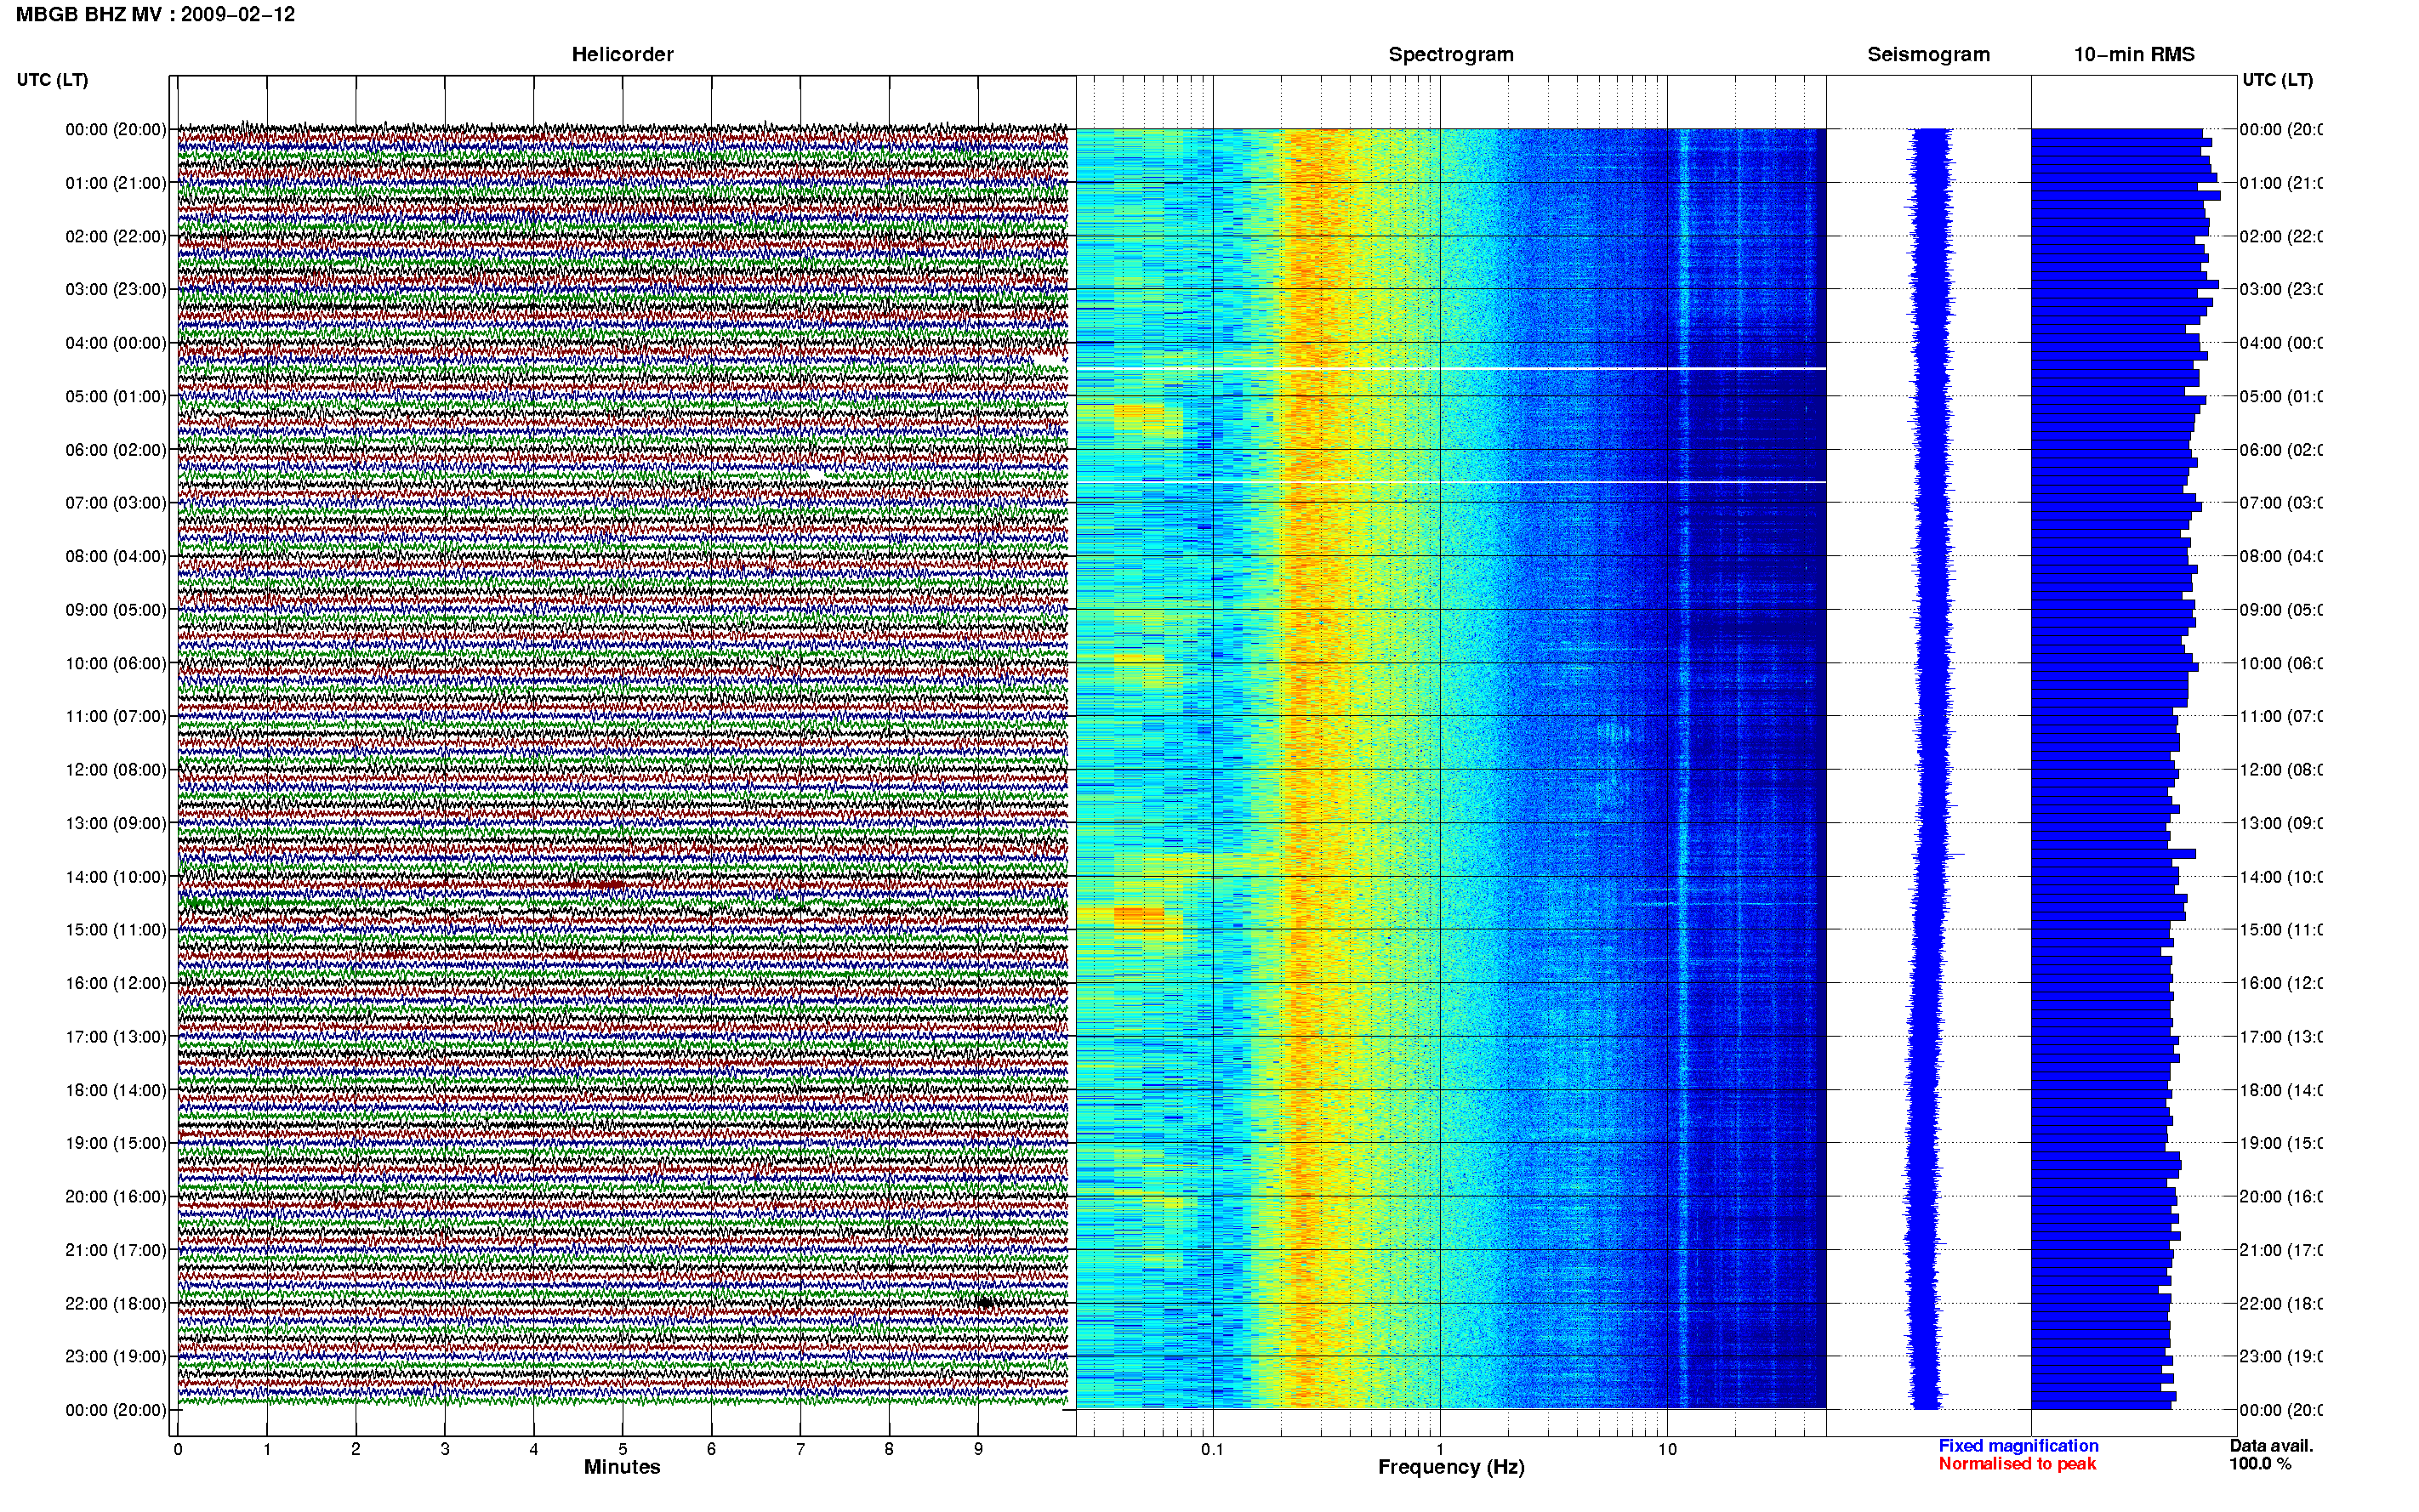This screenshot has height=1512, width=2419.
Task: Click the red 'Normalised to peak' legend text
Action: coord(2017,1464)
